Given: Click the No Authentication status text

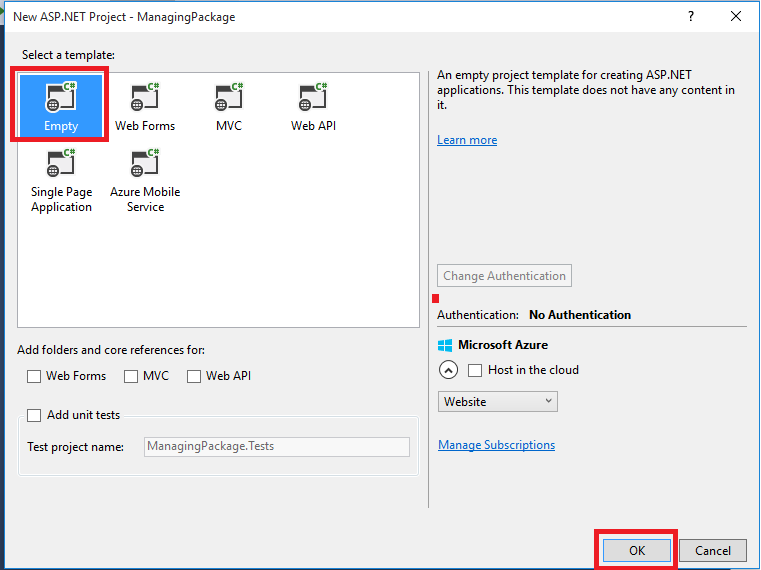Looking at the screenshot, I should coord(579,315).
